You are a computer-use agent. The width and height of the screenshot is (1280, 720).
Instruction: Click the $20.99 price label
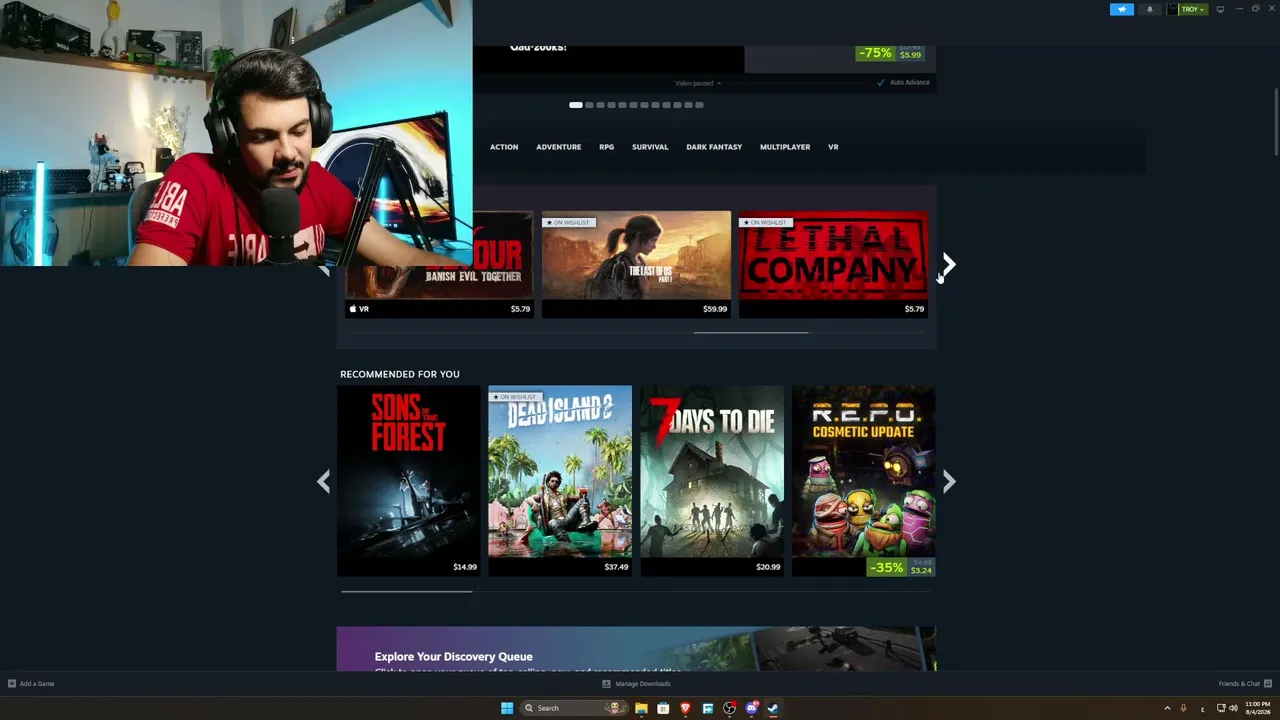[x=768, y=567]
